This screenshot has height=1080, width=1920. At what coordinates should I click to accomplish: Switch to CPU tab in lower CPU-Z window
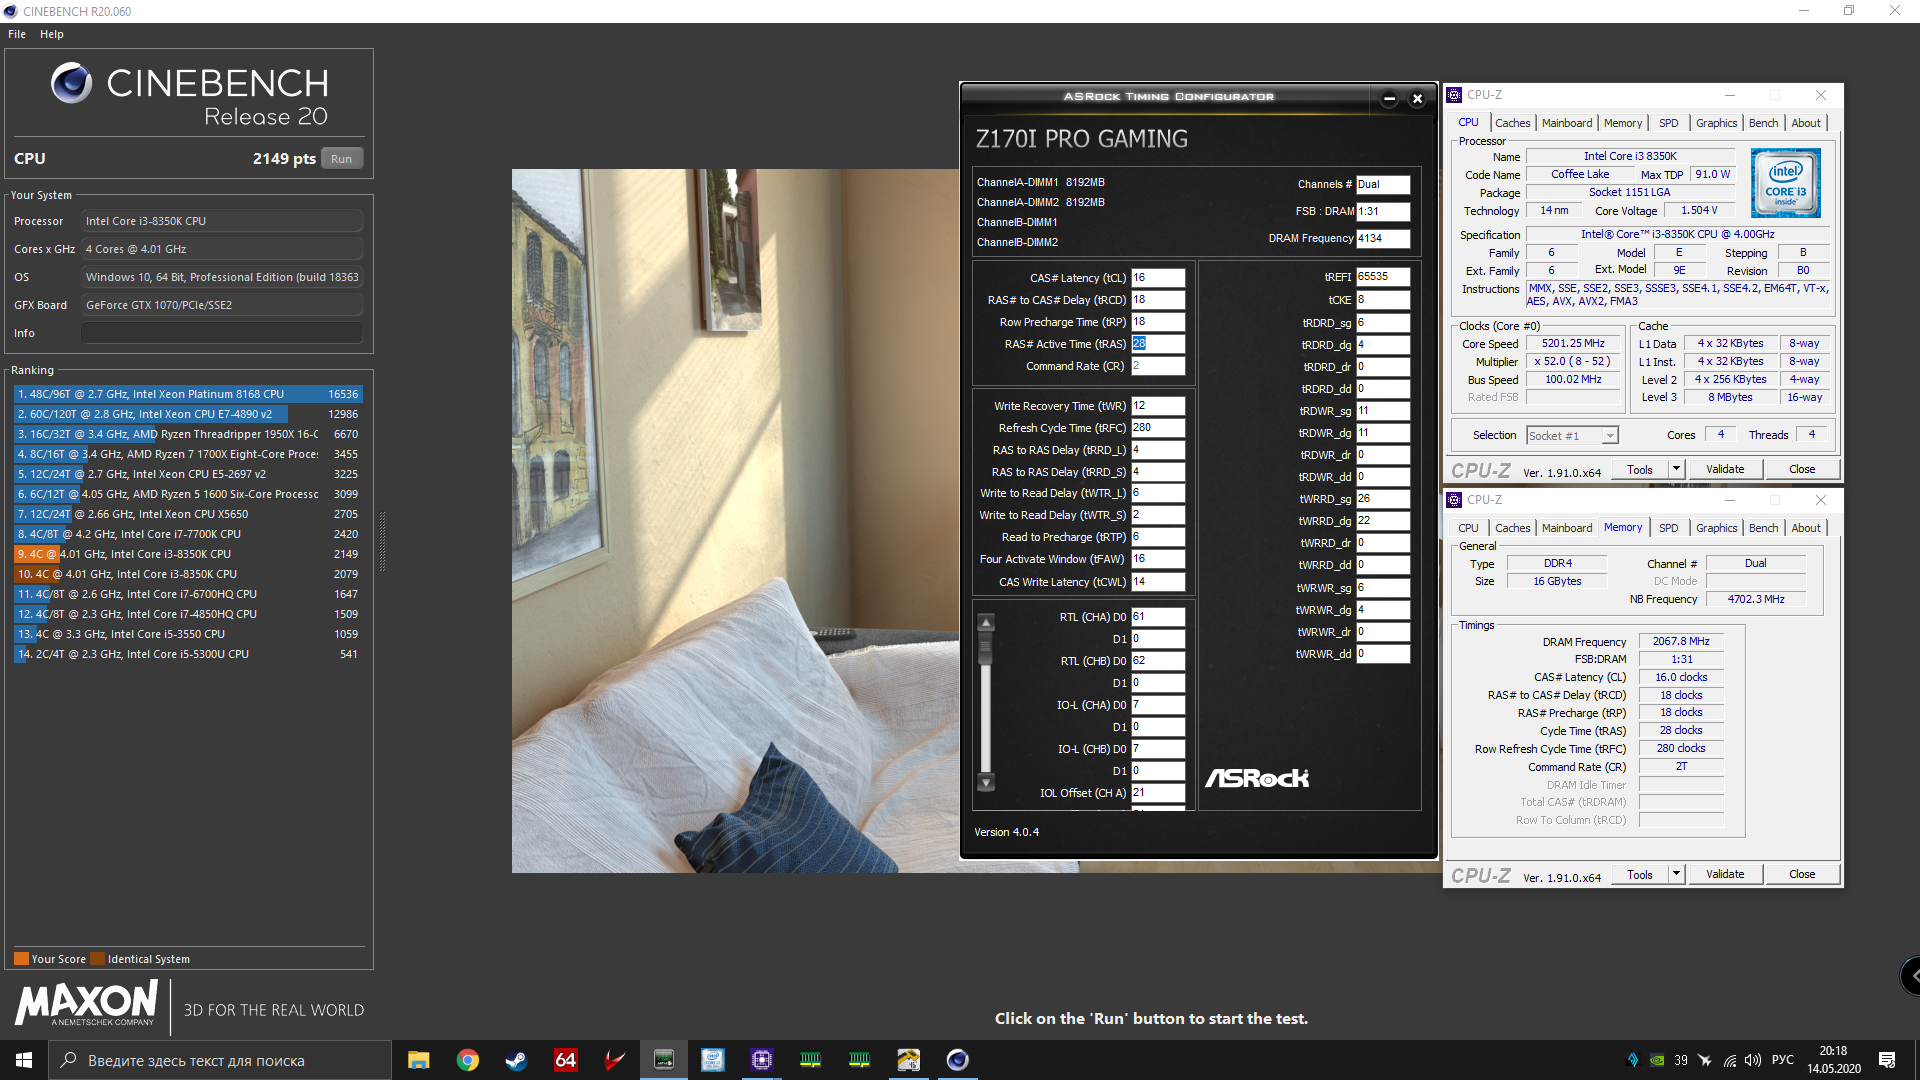(1468, 528)
